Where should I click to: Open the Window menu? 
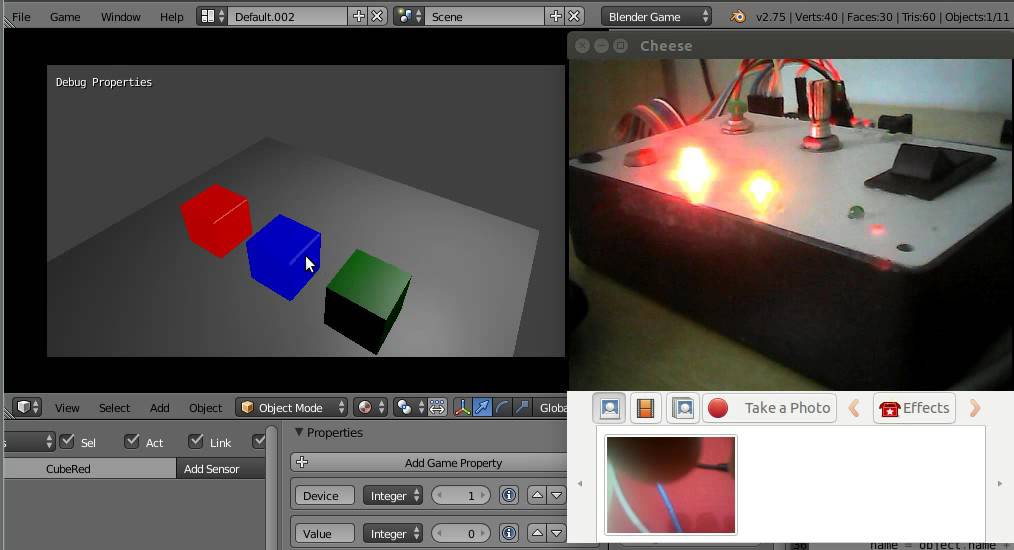point(120,17)
